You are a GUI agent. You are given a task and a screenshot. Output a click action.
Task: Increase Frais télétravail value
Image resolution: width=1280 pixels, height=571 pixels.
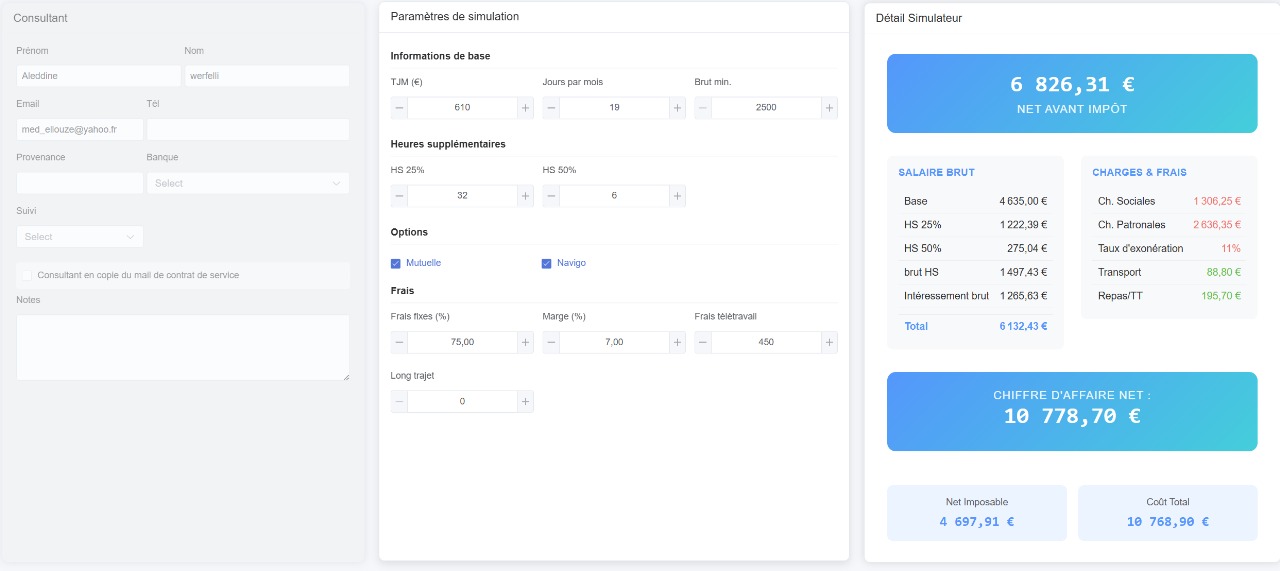pyautogui.click(x=829, y=342)
